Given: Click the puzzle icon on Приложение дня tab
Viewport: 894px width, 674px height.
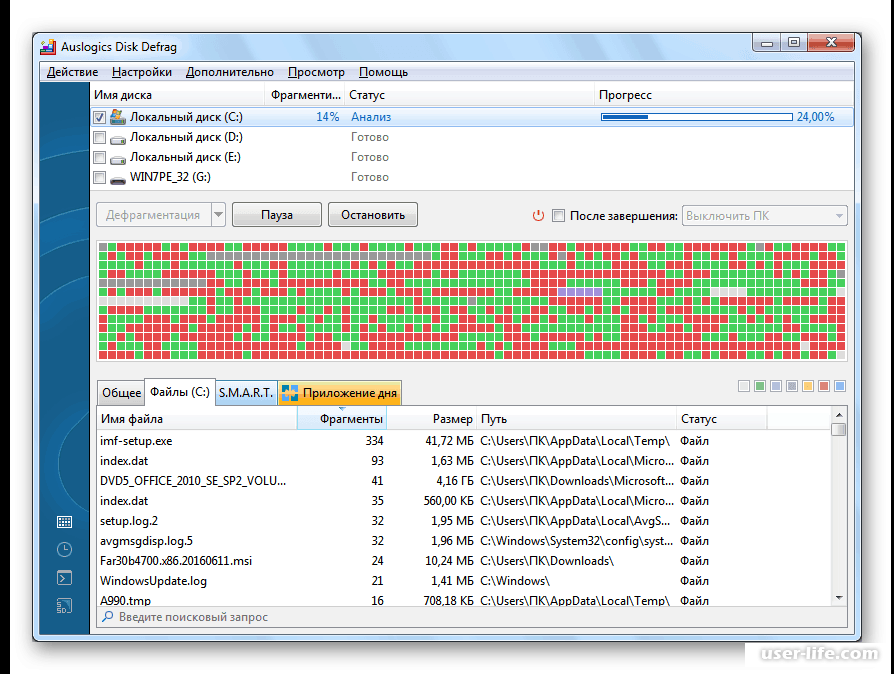Looking at the screenshot, I should [x=290, y=393].
